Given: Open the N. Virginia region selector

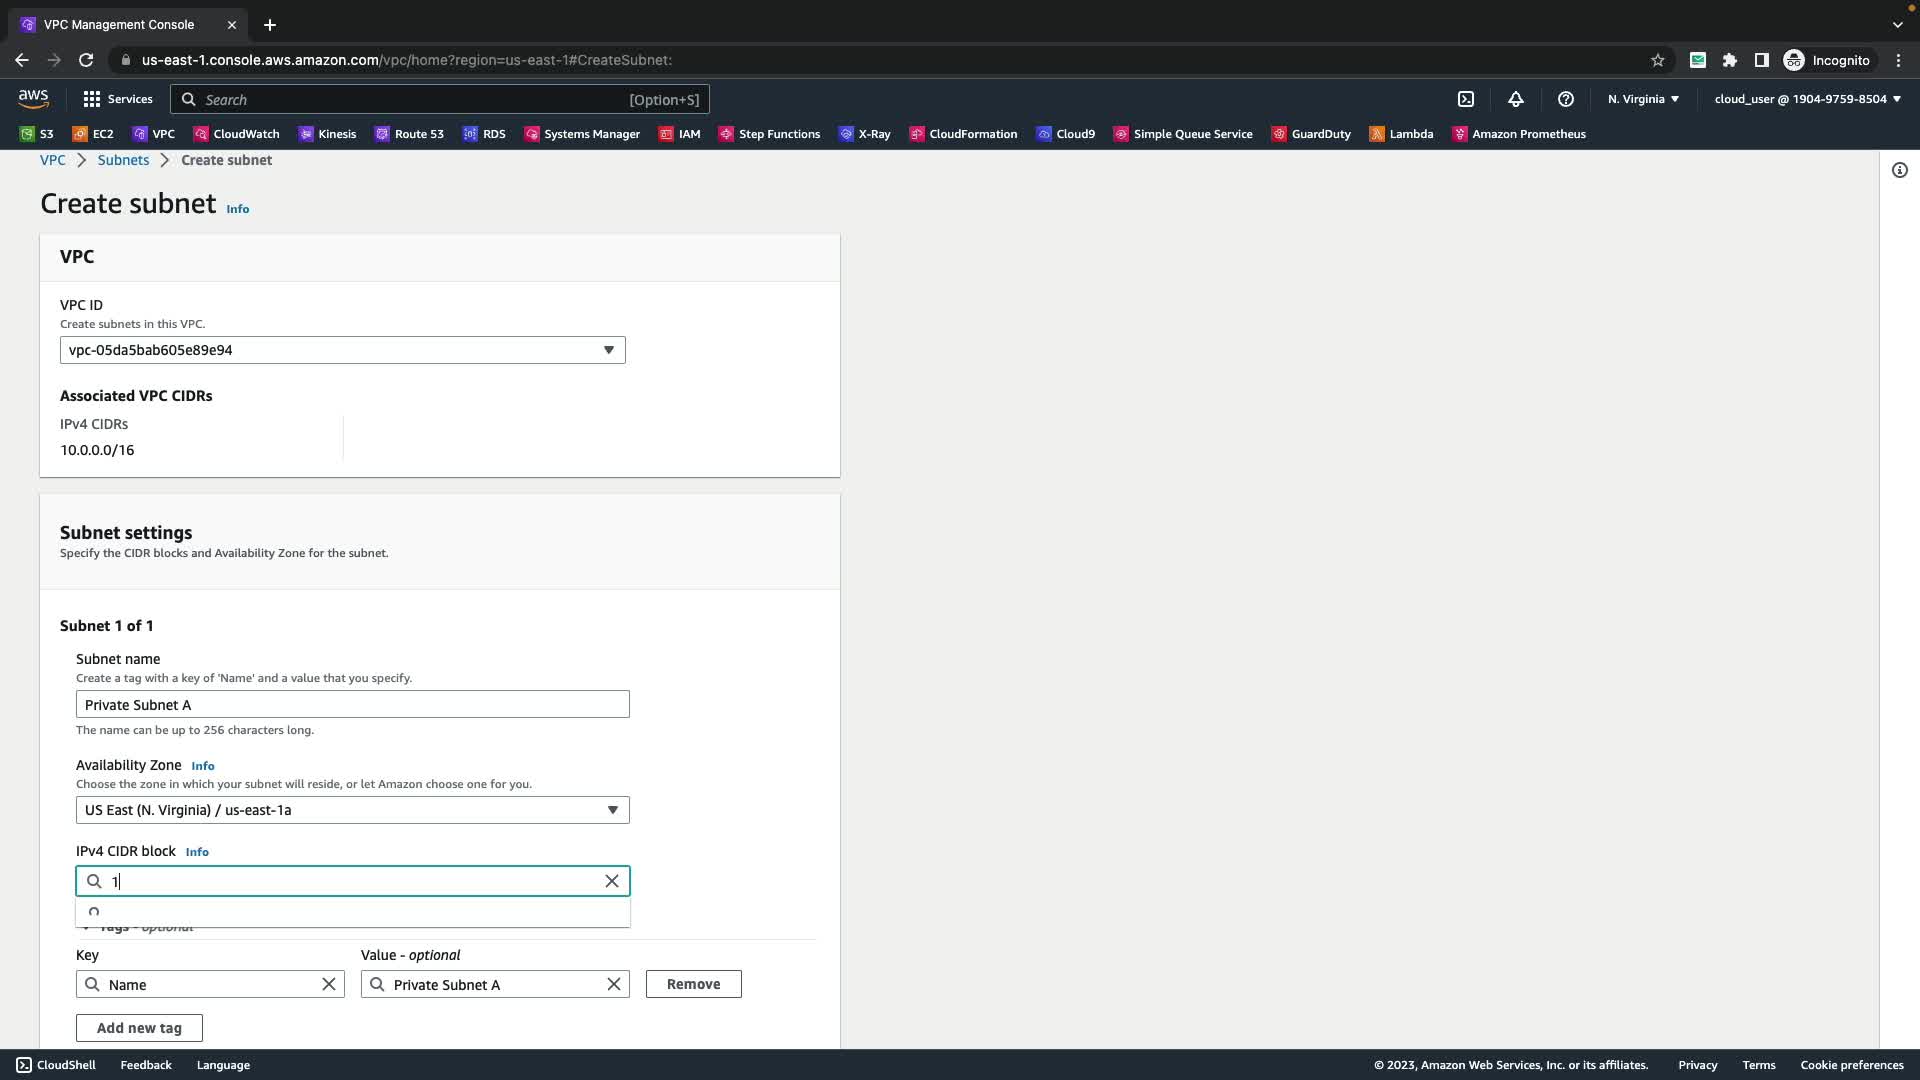Looking at the screenshot, I should pos(1643,99).
